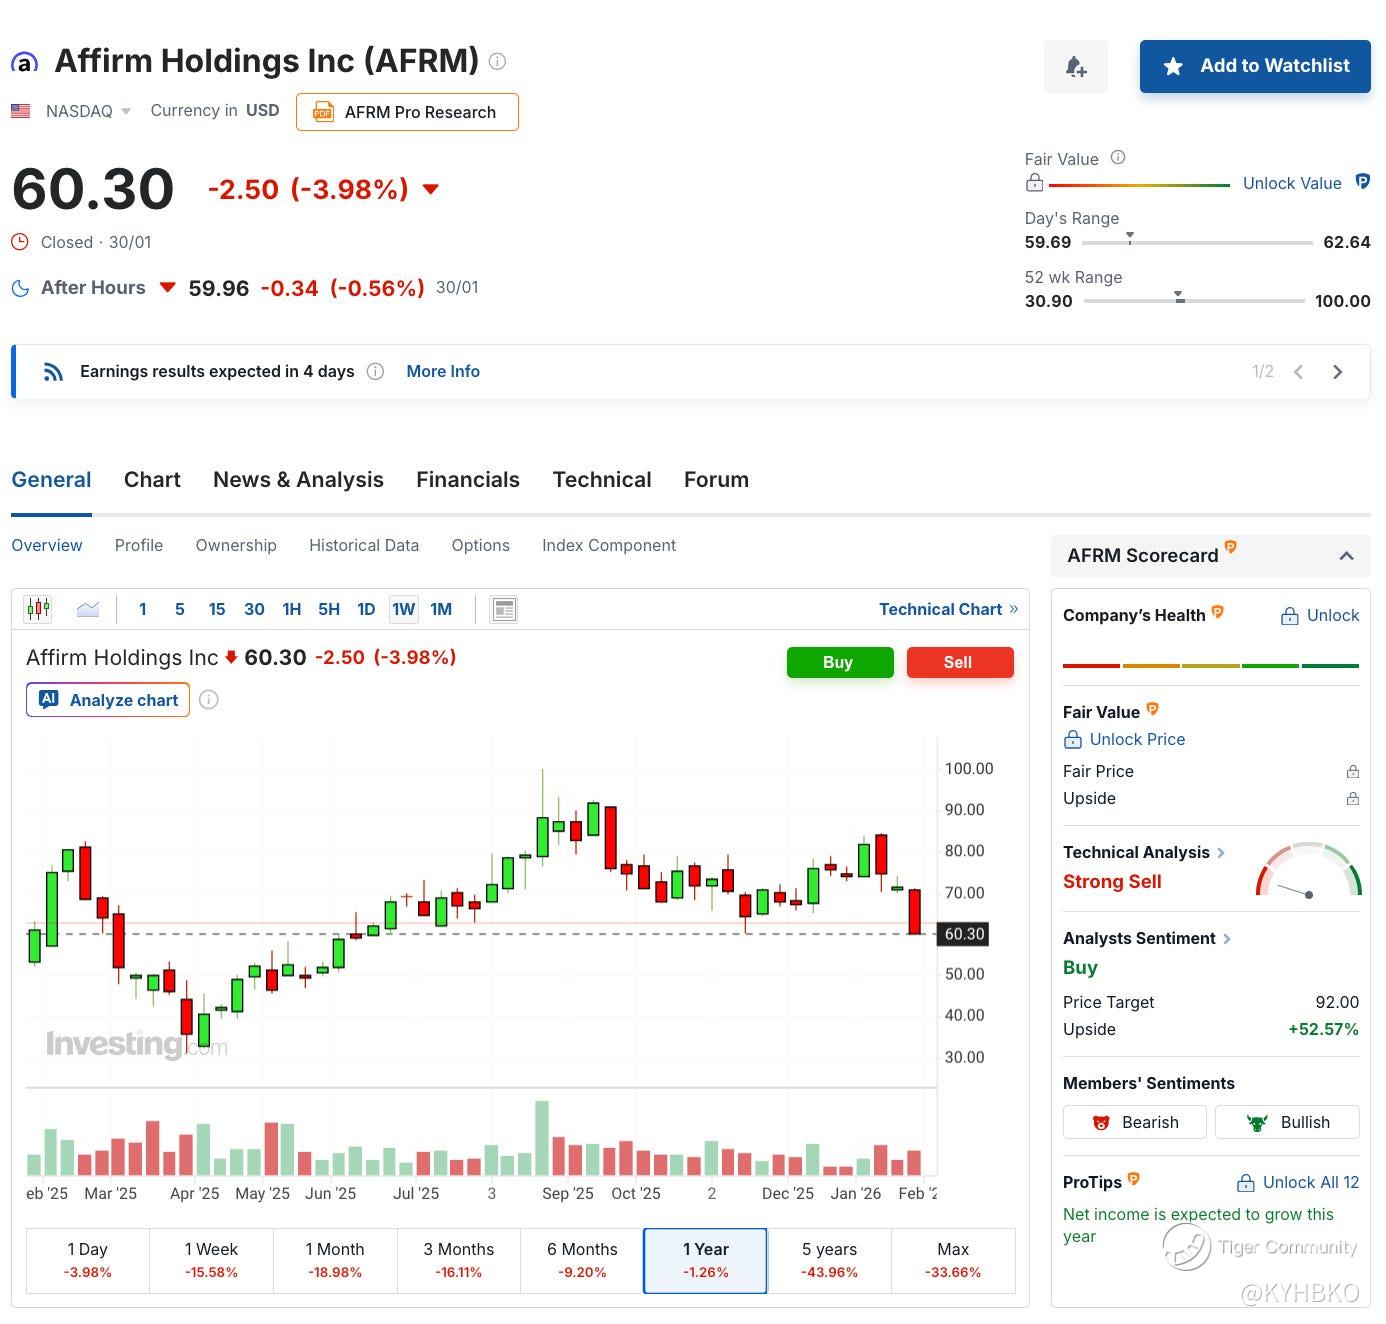Switch to the Chart tab
This screenshot has width=1386, height=1324.
tap(152, 480)
